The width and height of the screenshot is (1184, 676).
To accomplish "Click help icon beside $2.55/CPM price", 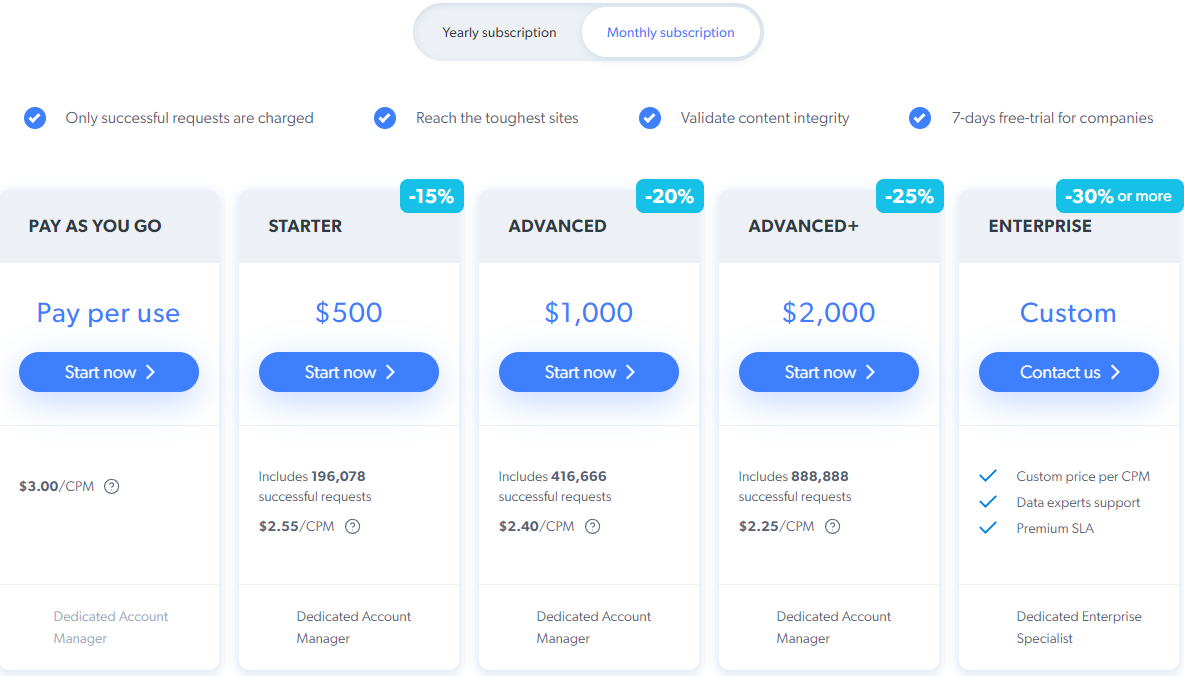I will click(x=352, y=527).
